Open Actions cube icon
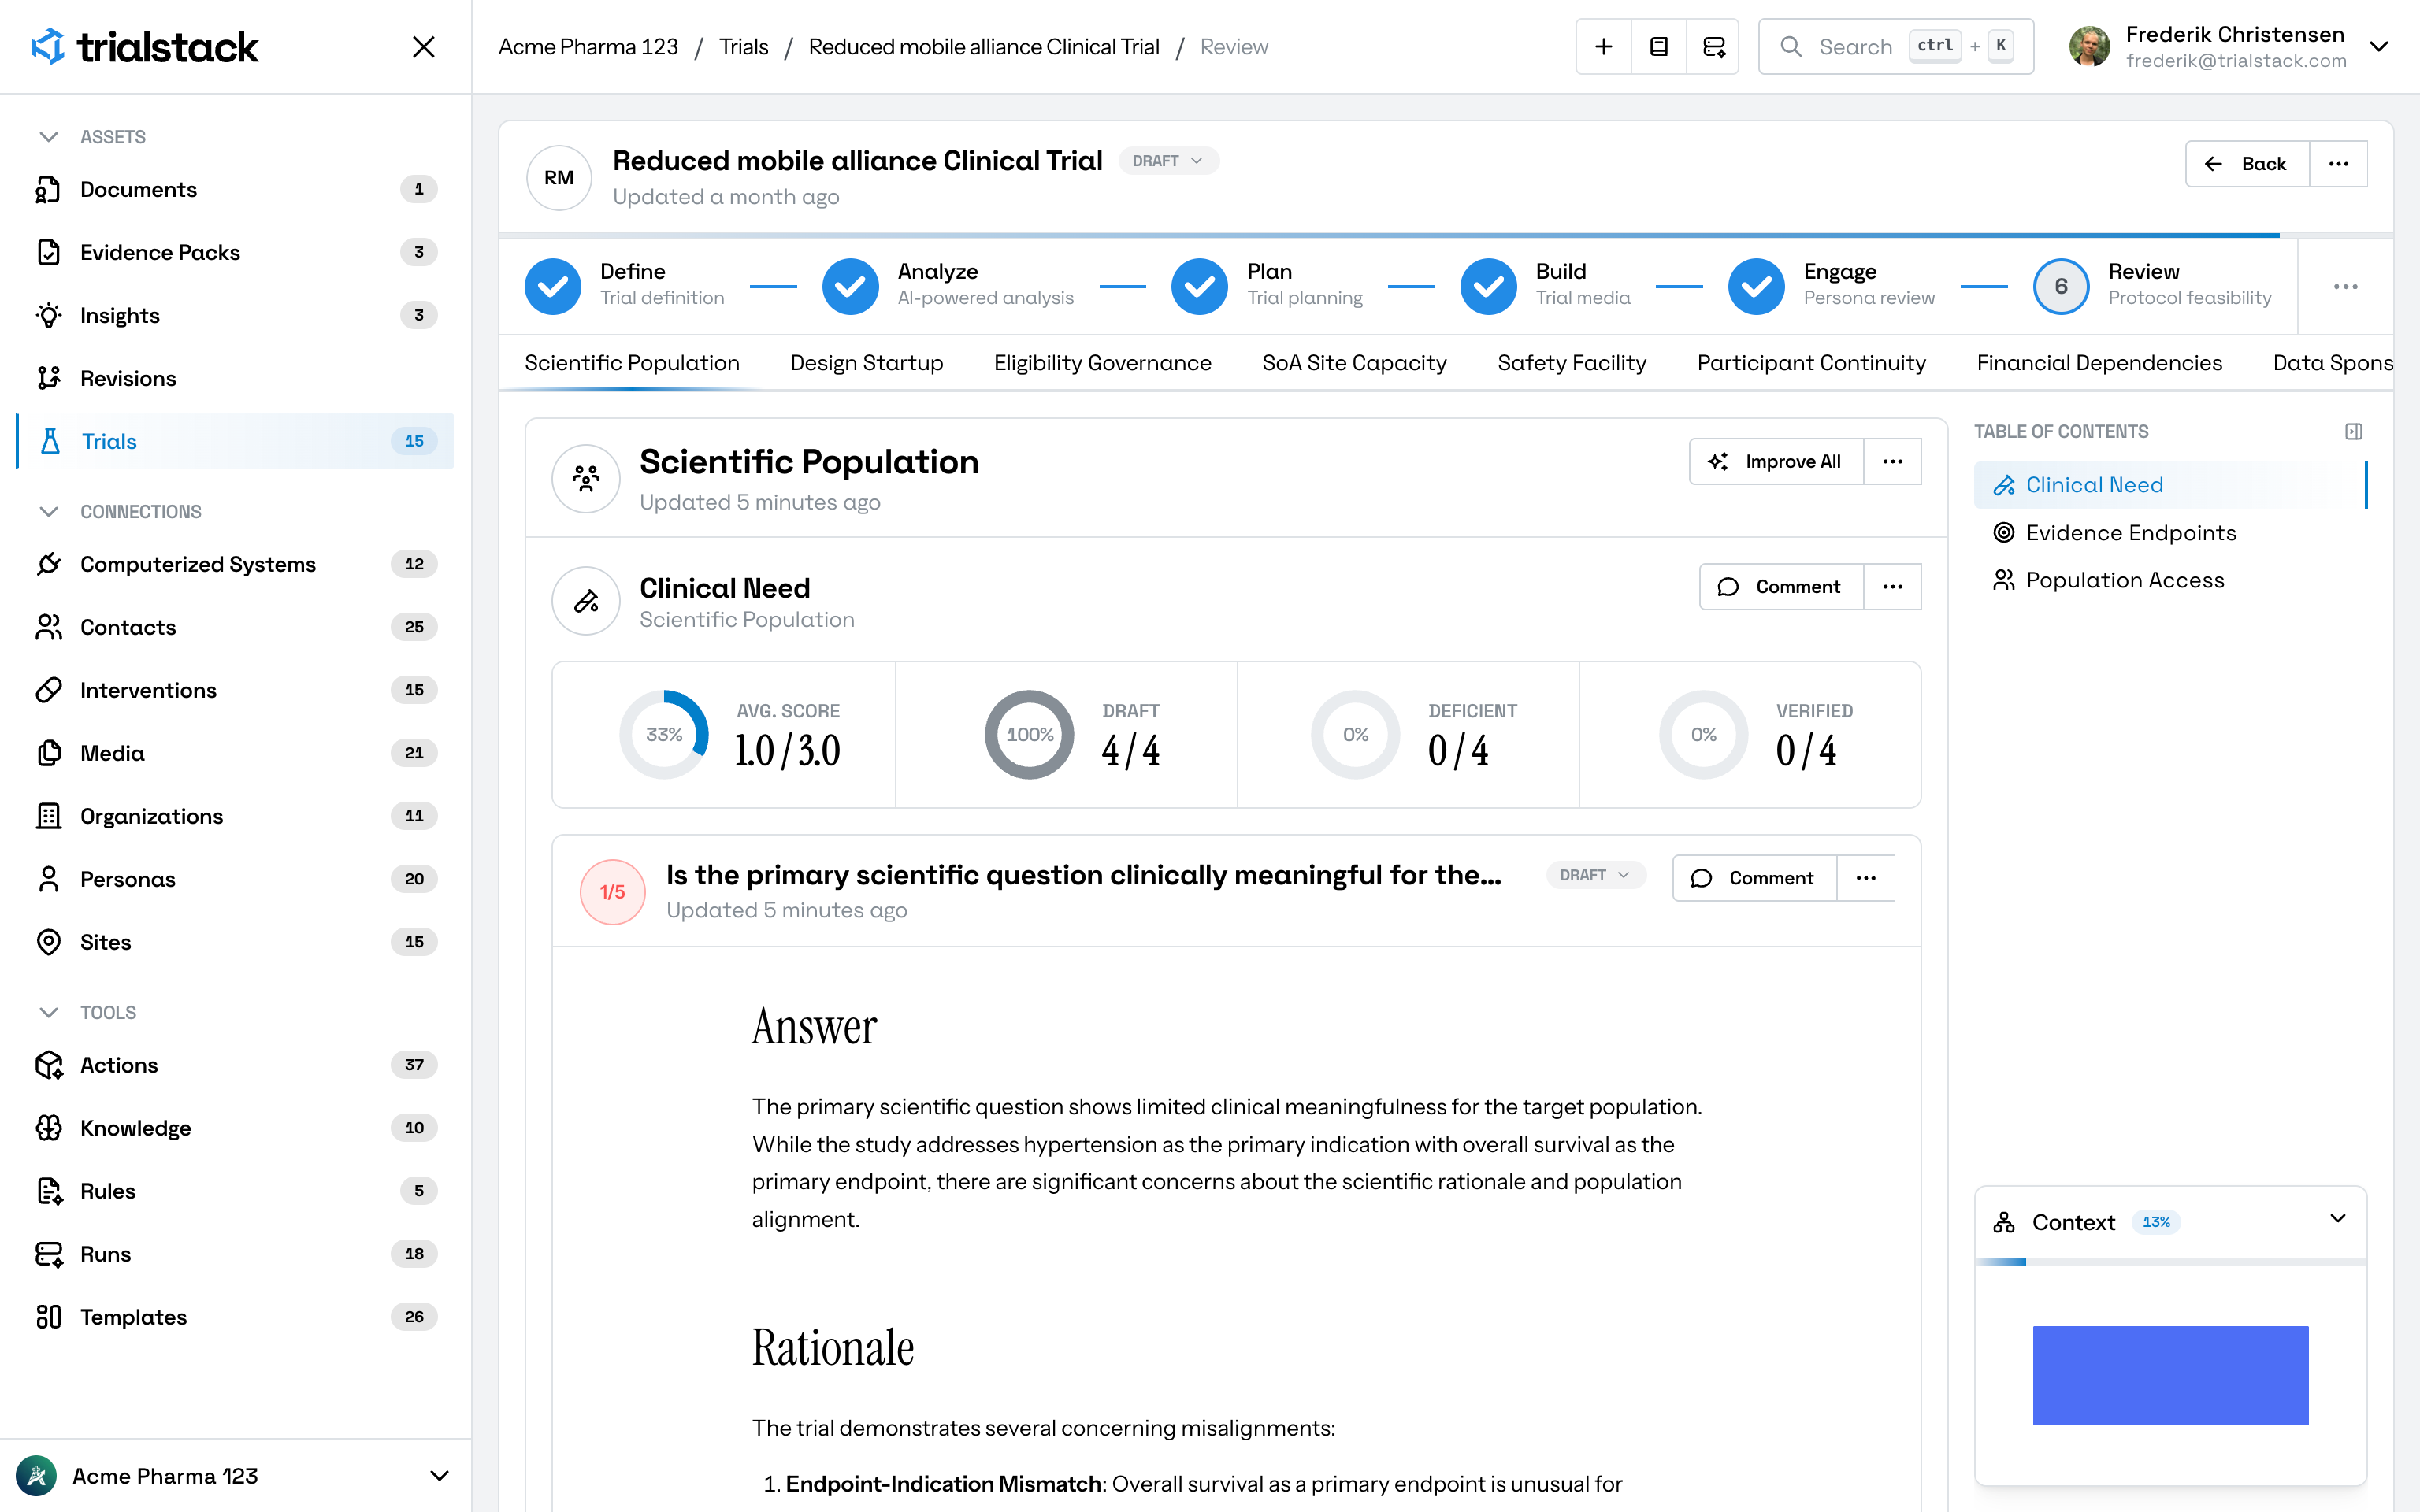This screenshot has height=1512, width=2420. (48, 1066)
